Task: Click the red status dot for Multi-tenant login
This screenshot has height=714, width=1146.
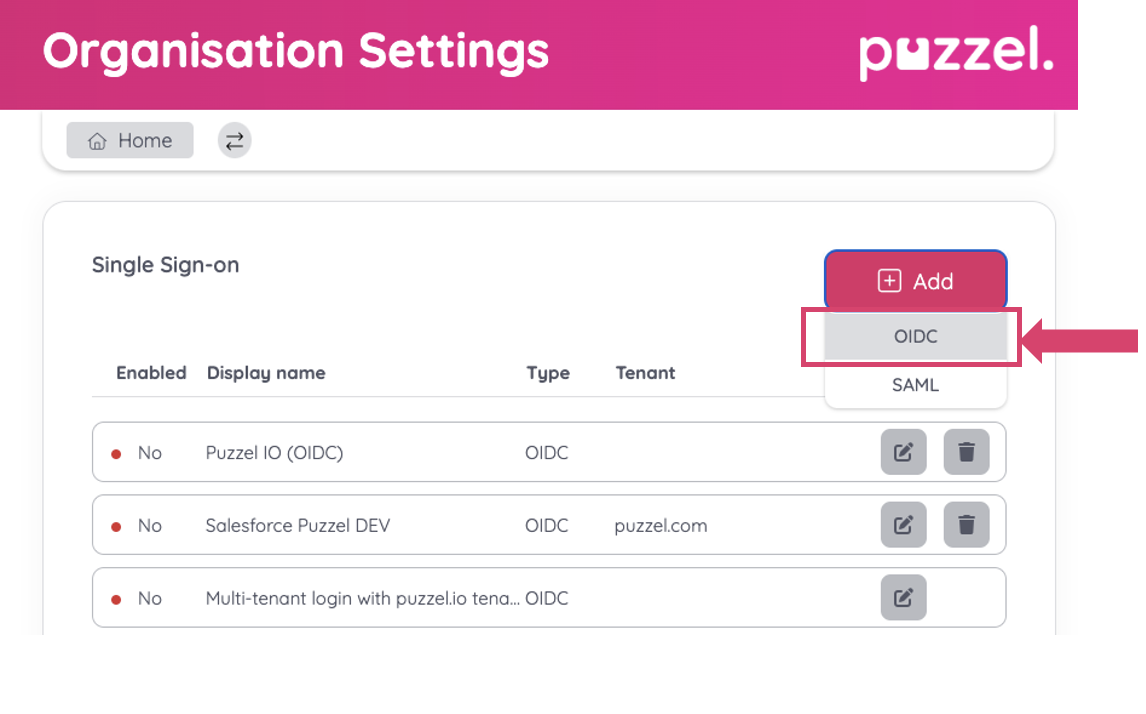Action: coord(116,600)
